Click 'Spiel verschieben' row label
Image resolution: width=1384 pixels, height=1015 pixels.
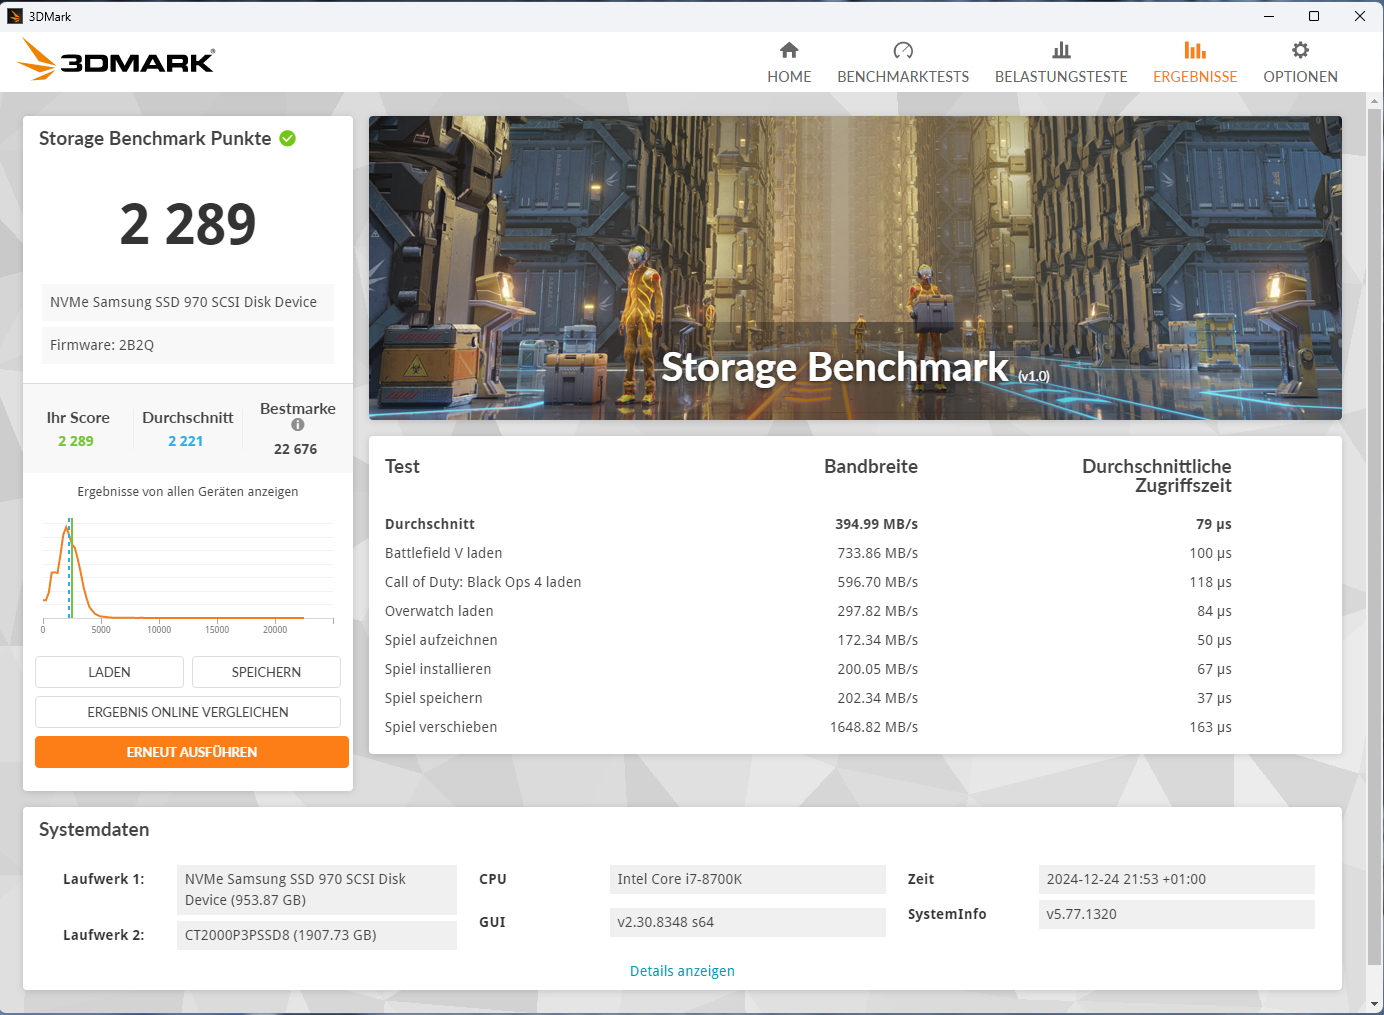tap(441, 727)
